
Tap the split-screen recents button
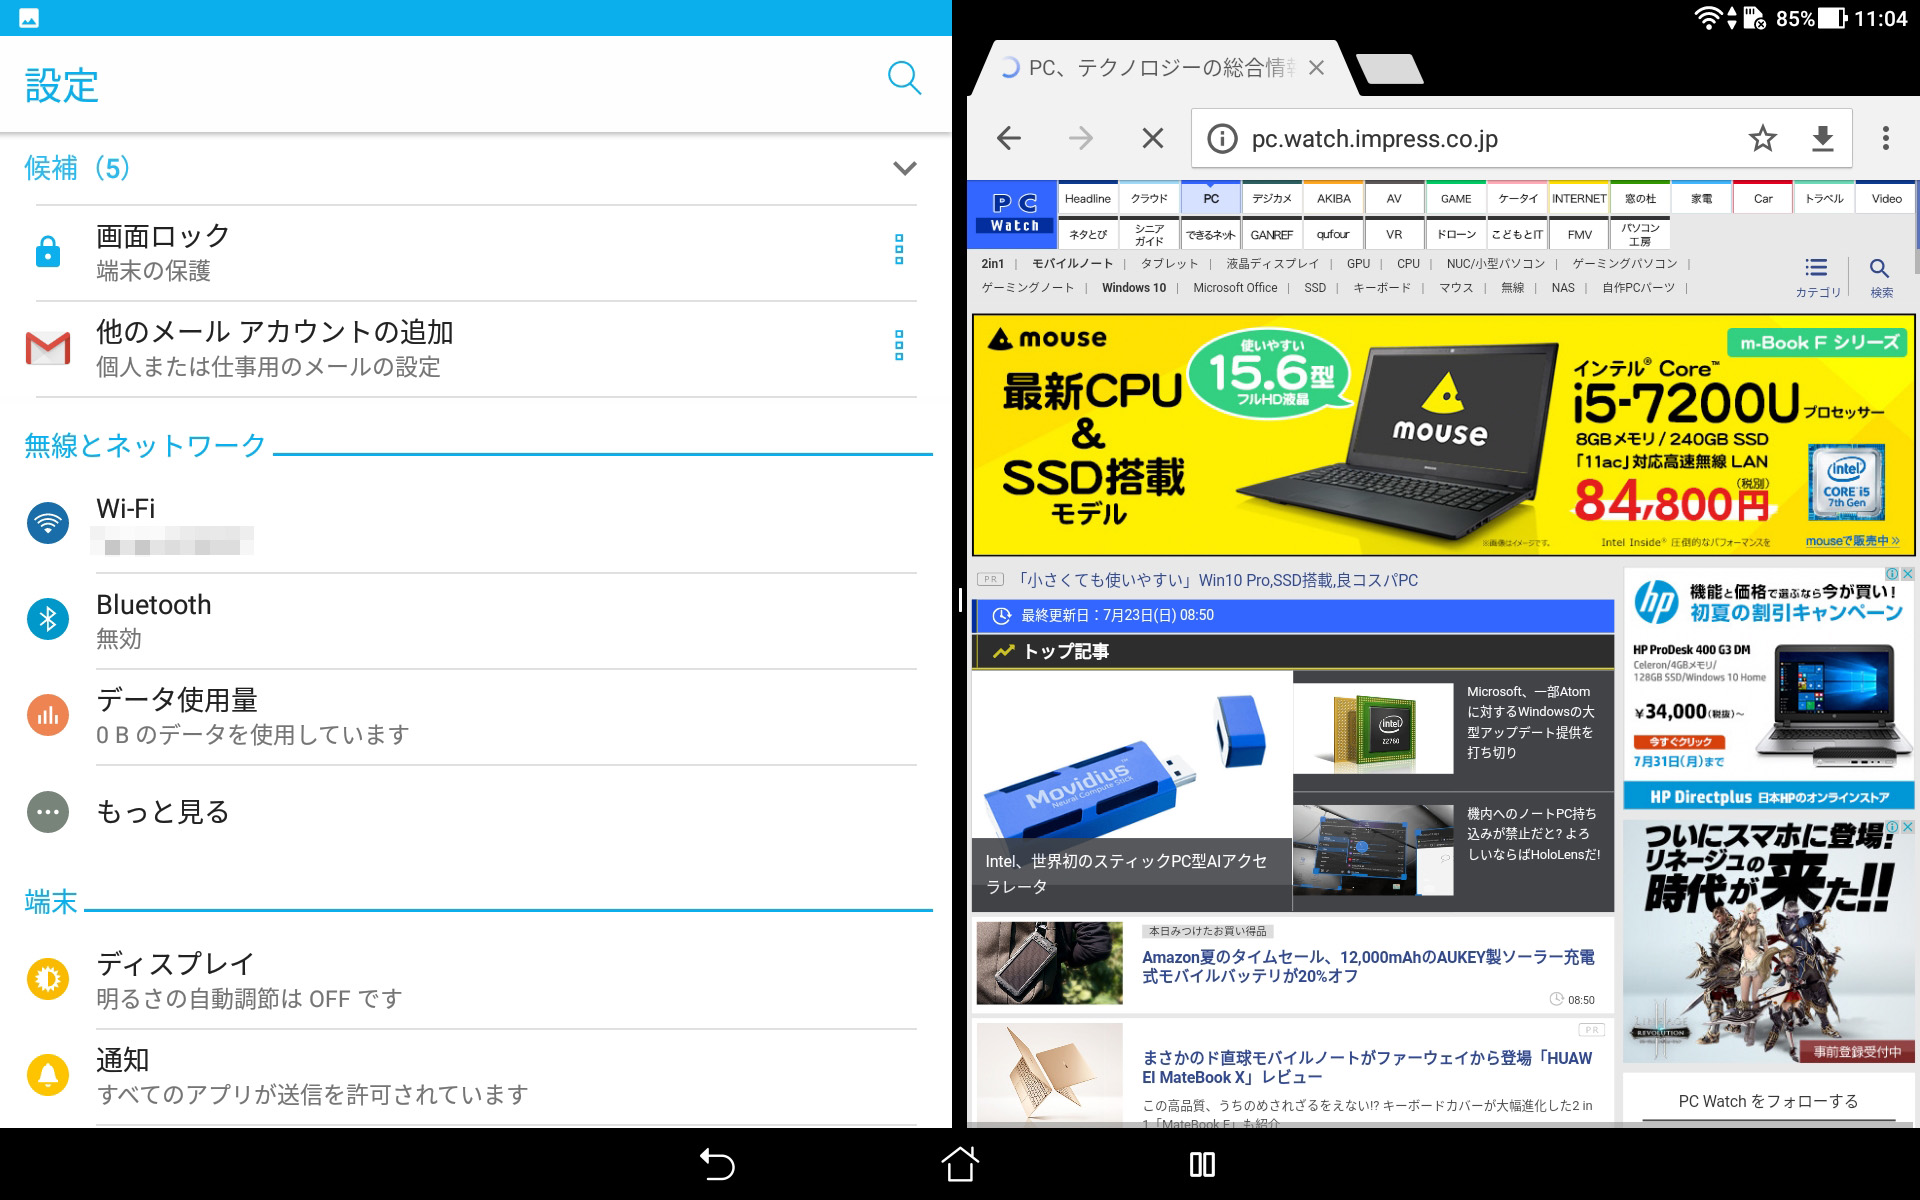pos(1202,1165)
